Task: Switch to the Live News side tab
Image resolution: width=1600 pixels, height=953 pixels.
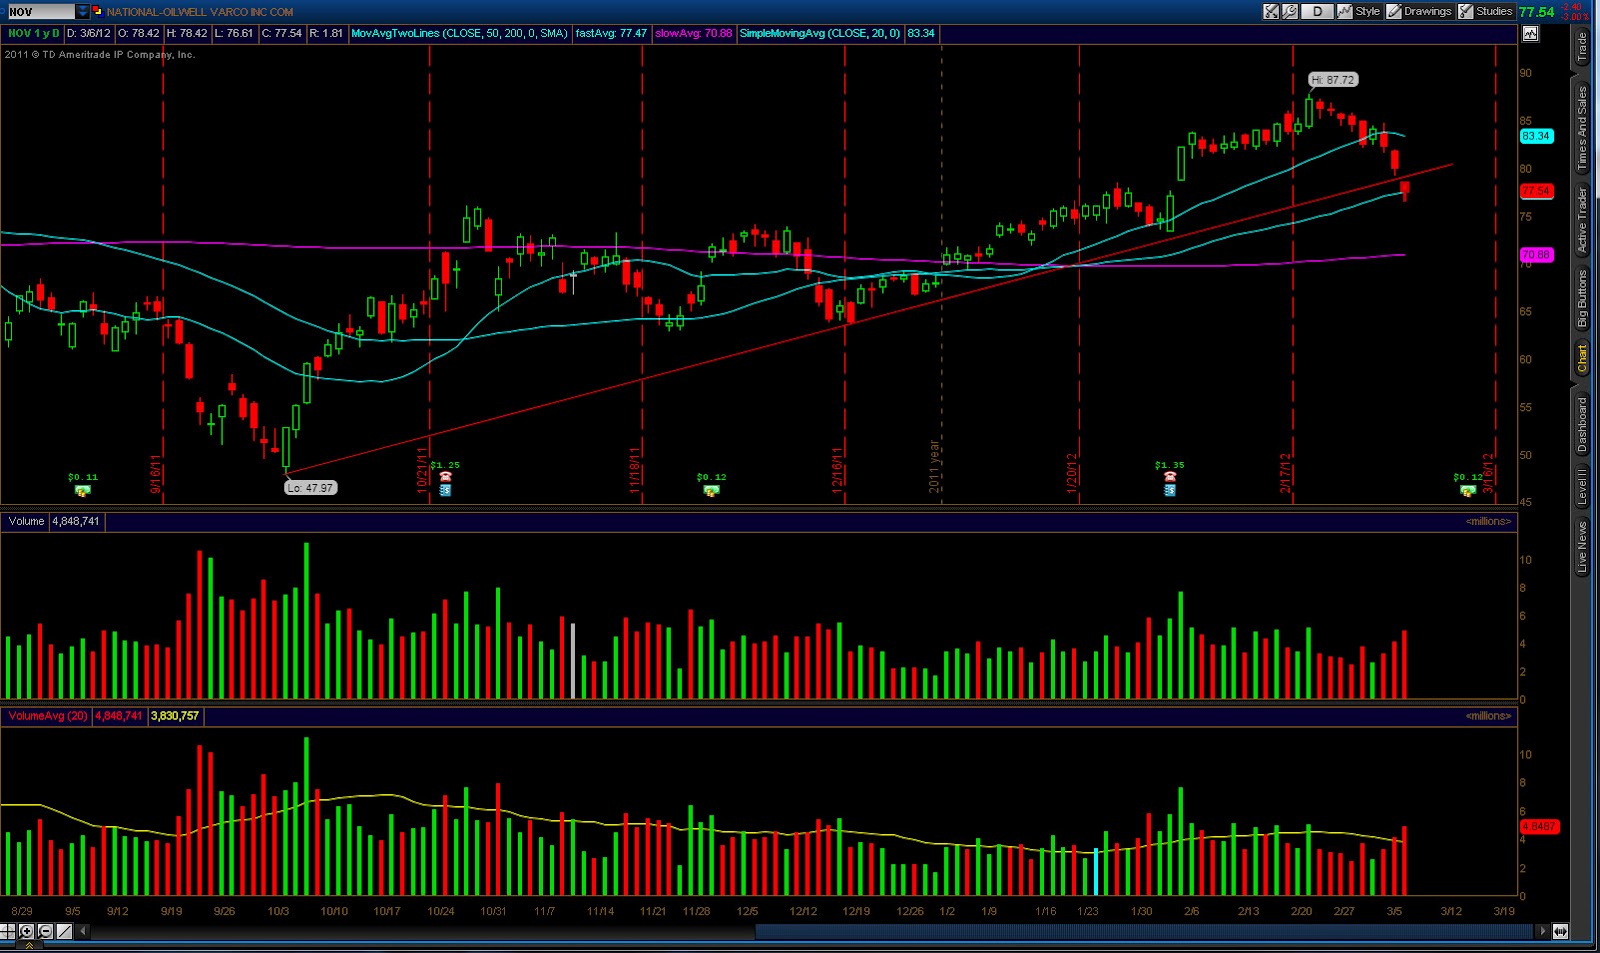Action: tap(1582, 547)
